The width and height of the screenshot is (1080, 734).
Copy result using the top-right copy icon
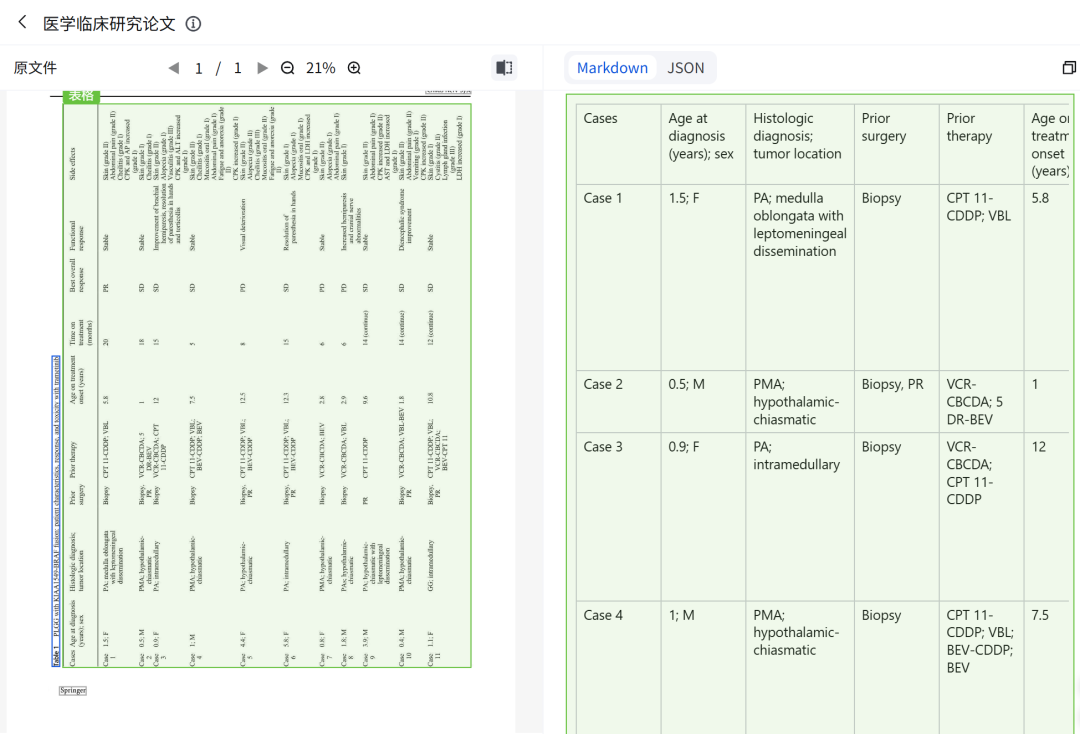pos(1069,67)
